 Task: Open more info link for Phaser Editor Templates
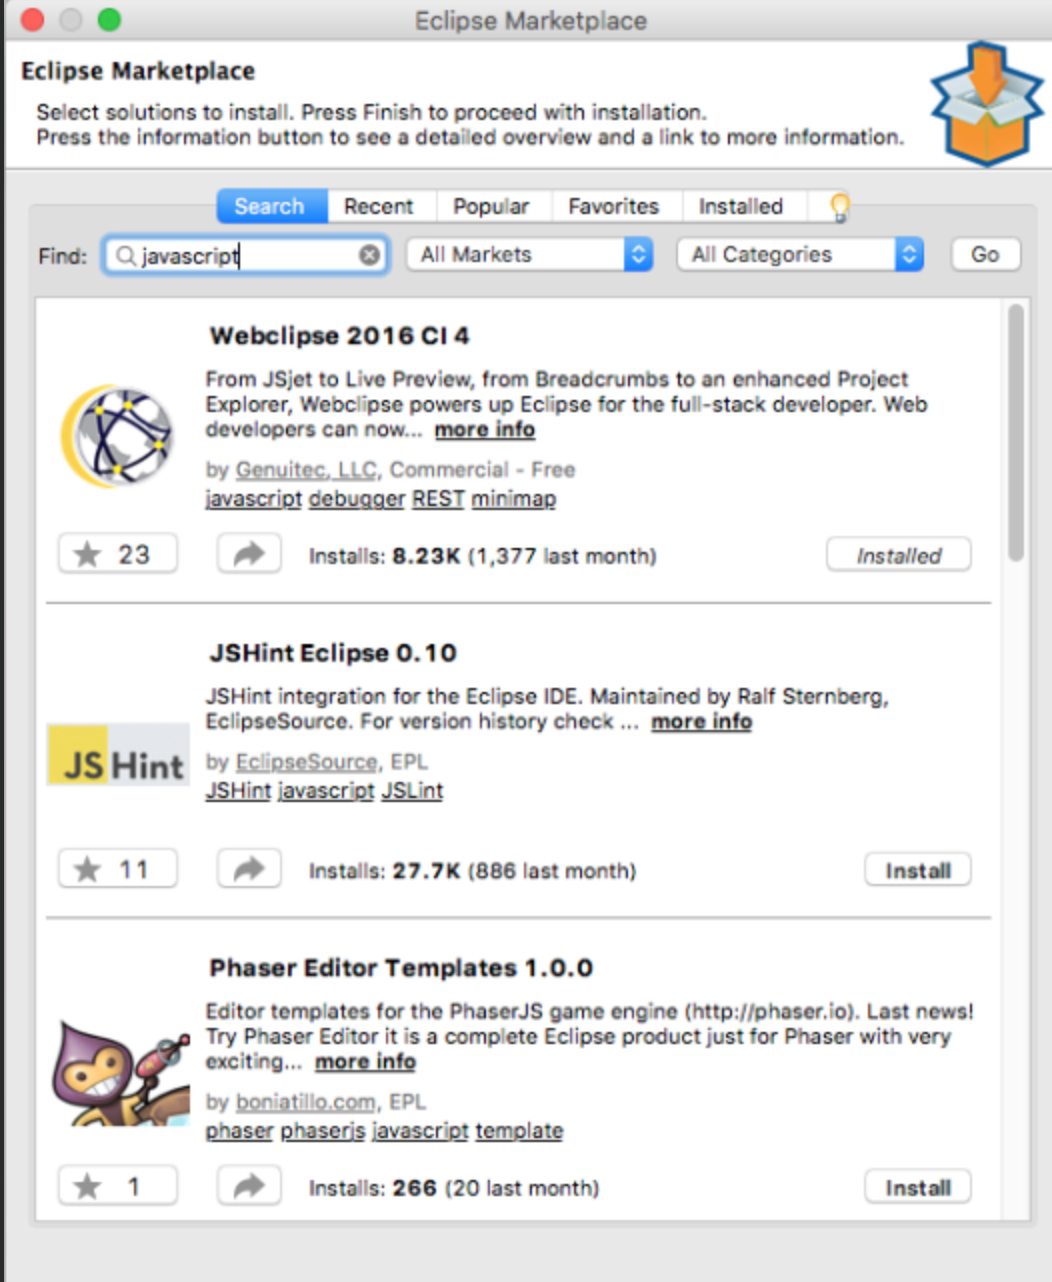366,1062
